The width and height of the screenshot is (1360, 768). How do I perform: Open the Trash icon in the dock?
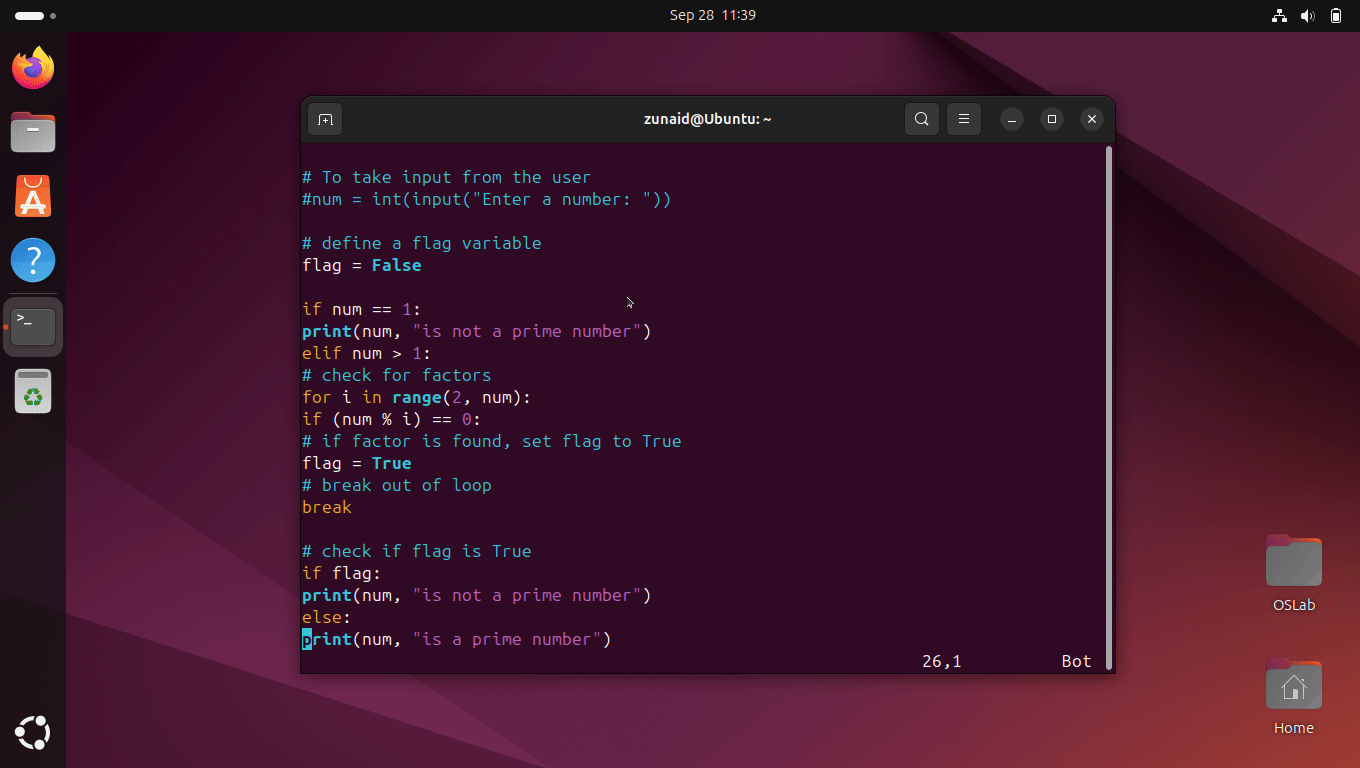click(x=33, y=391)
